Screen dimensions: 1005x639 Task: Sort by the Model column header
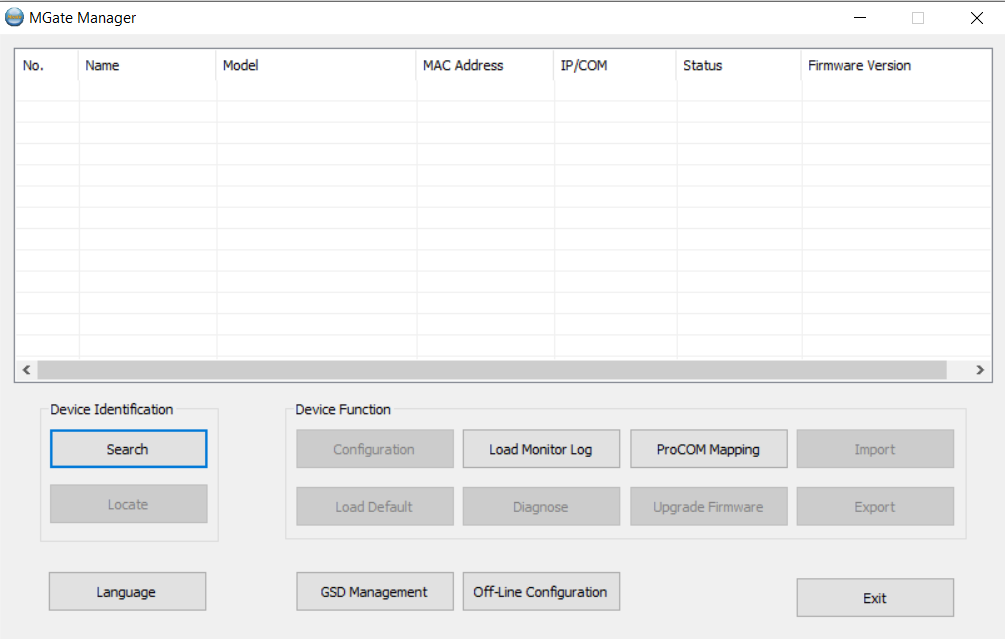click(316, 65)
